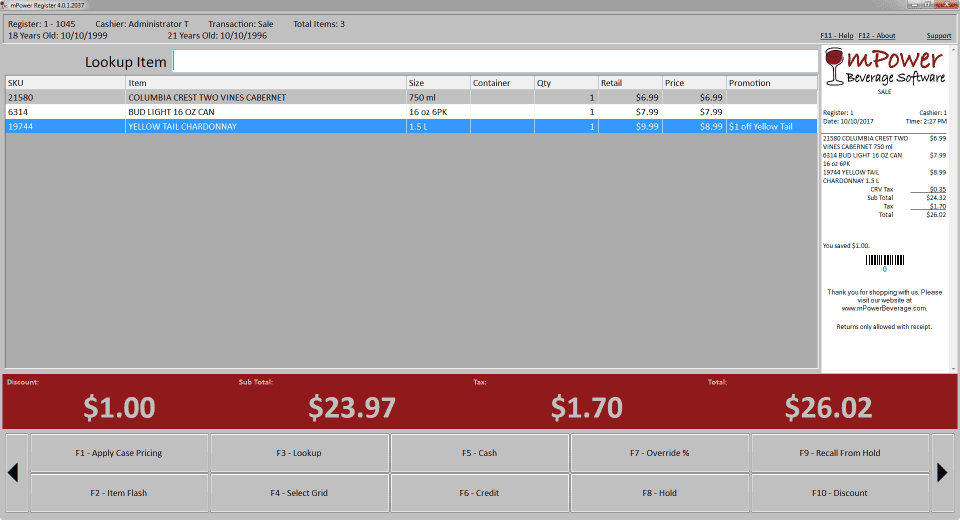The image size is (960, 520).
Task: Select the COLUMBIA CREST TWO VINES CABERNET row
Action: (411, 97)
